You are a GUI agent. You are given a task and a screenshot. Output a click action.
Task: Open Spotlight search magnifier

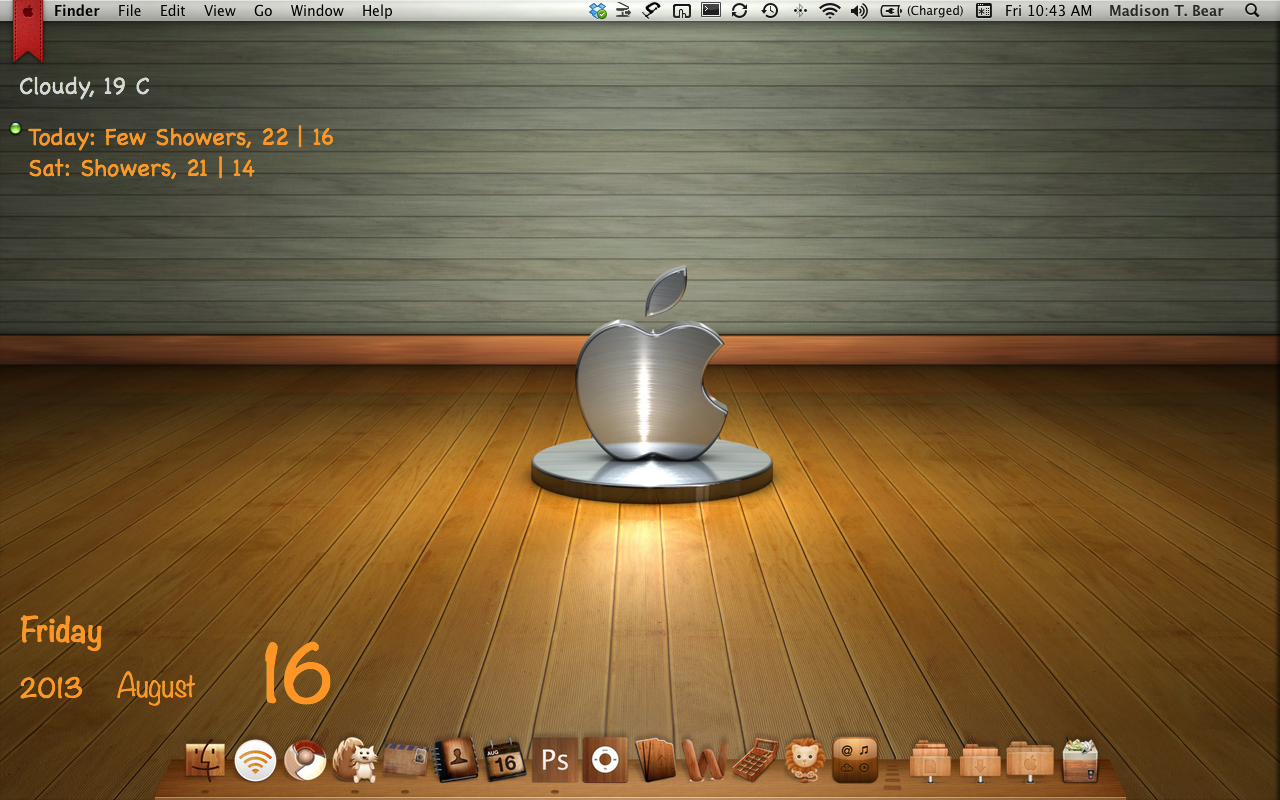[1252, 11]
